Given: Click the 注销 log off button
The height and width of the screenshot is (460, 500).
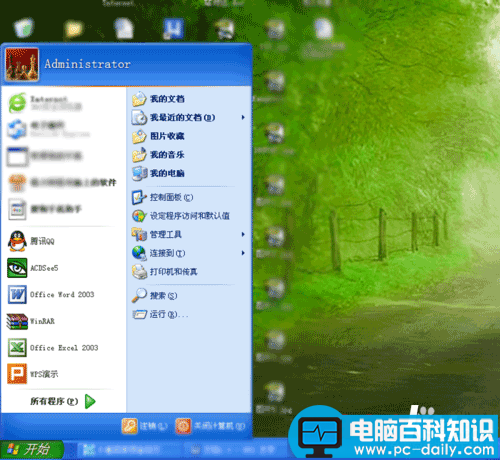Looking at the screenshot, I should pos(145,426).
